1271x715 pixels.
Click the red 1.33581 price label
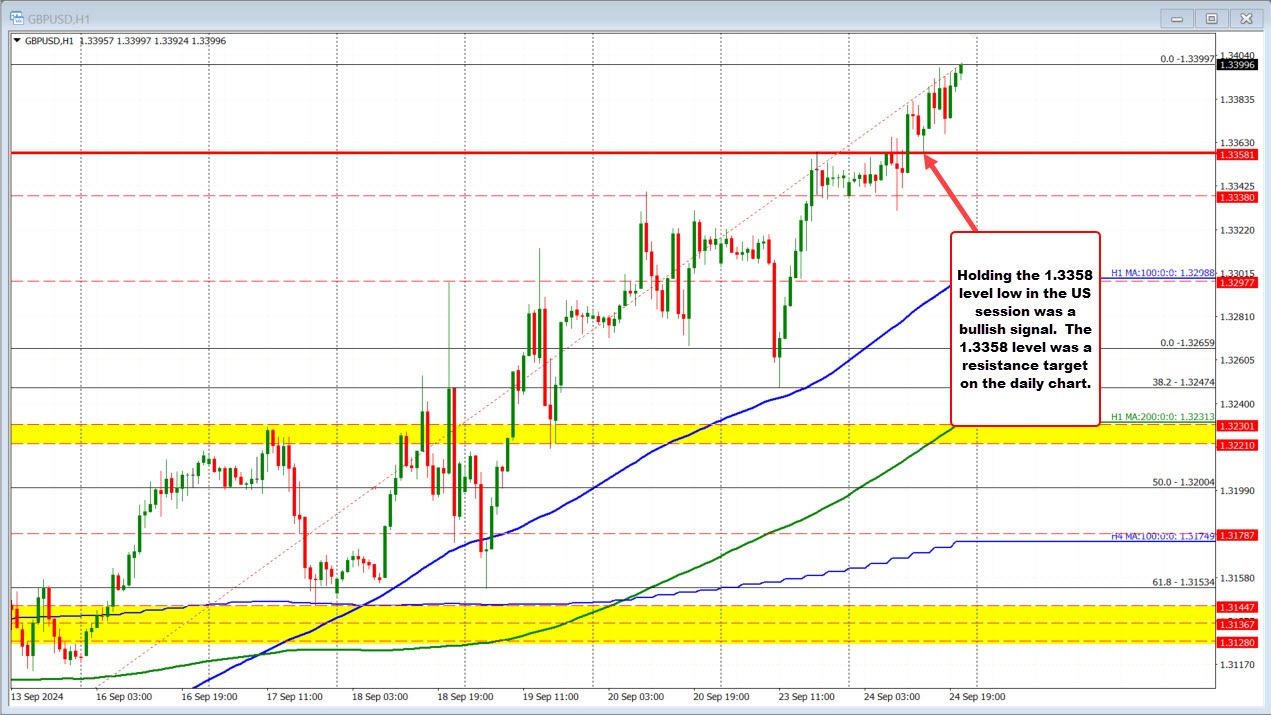(1236, 155)
